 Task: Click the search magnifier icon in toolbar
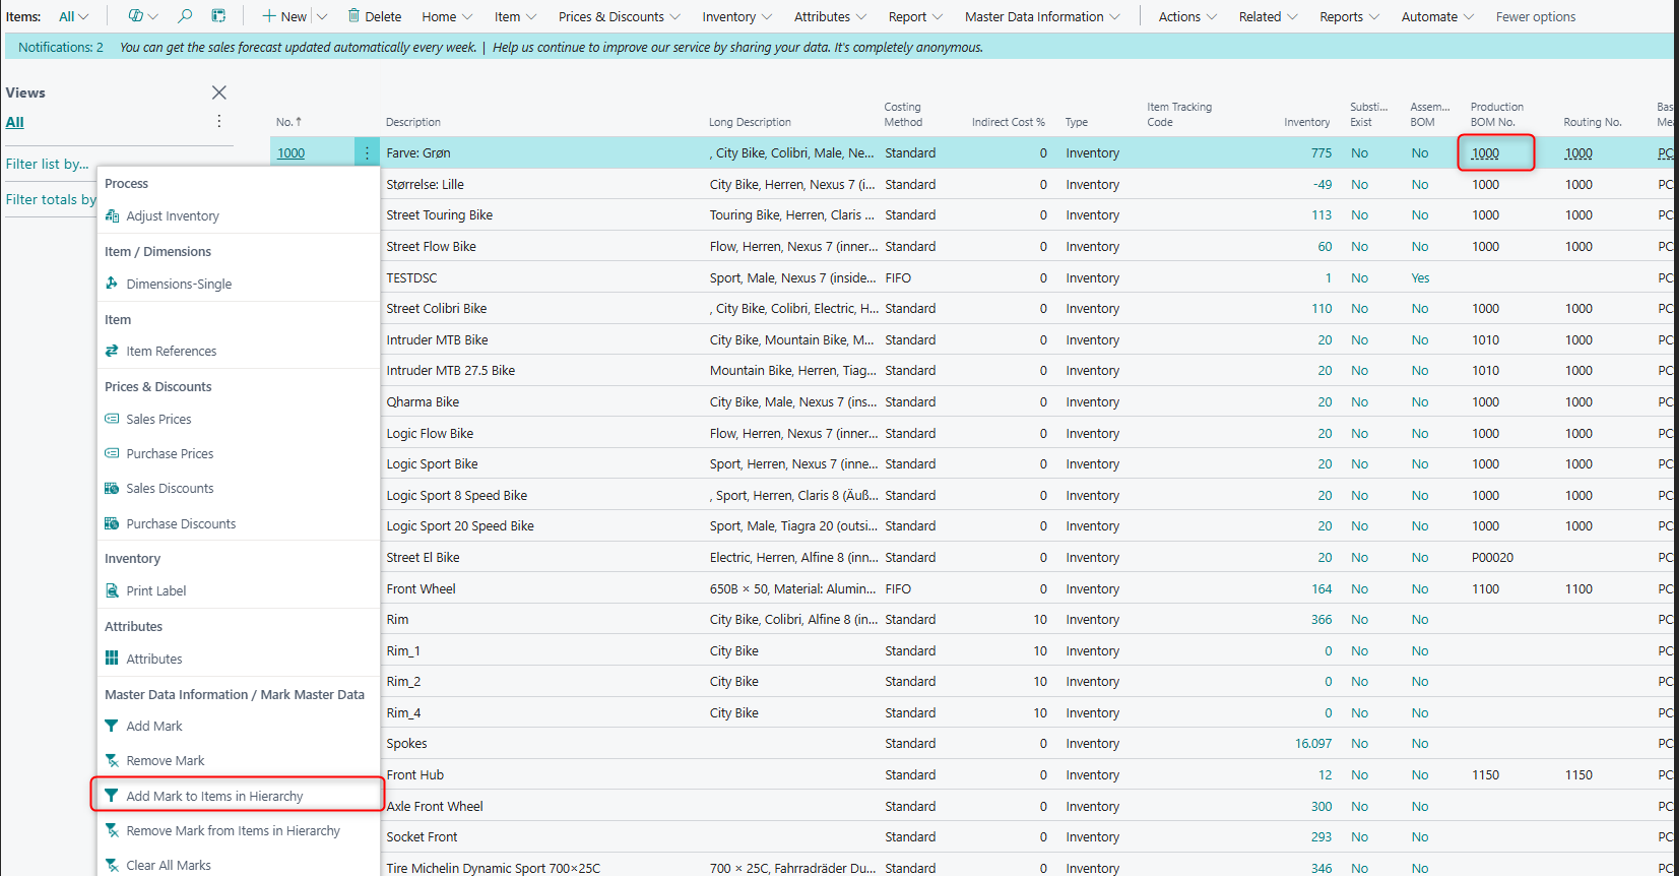point(185,16)
